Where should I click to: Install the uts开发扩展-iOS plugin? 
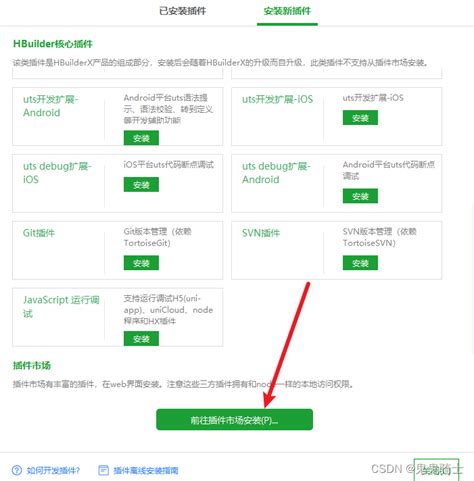[x=360, y=118]
